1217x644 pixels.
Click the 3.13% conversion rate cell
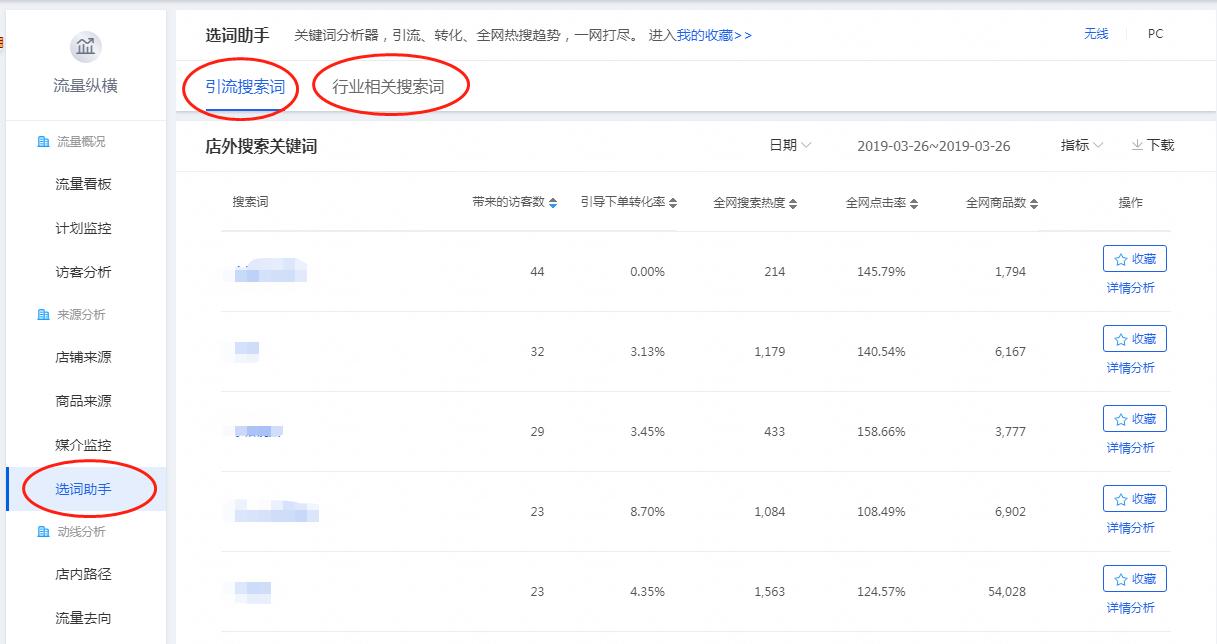click(x=647, y=352)
